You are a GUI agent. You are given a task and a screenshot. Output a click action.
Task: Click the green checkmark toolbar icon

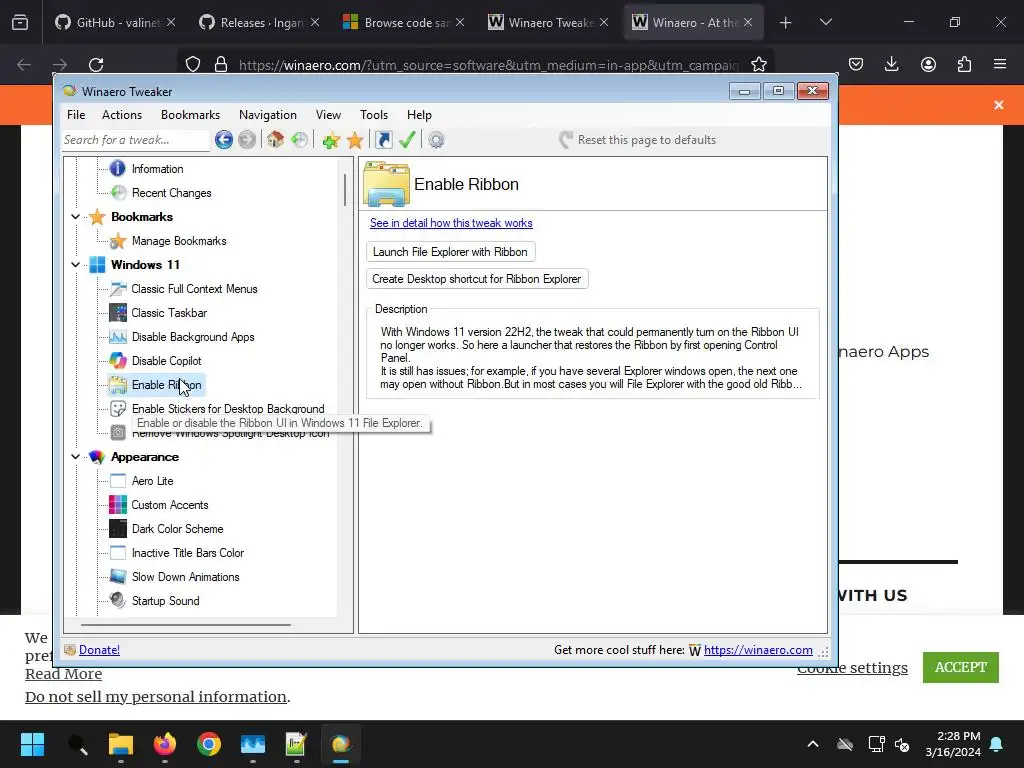click(407, 140)
